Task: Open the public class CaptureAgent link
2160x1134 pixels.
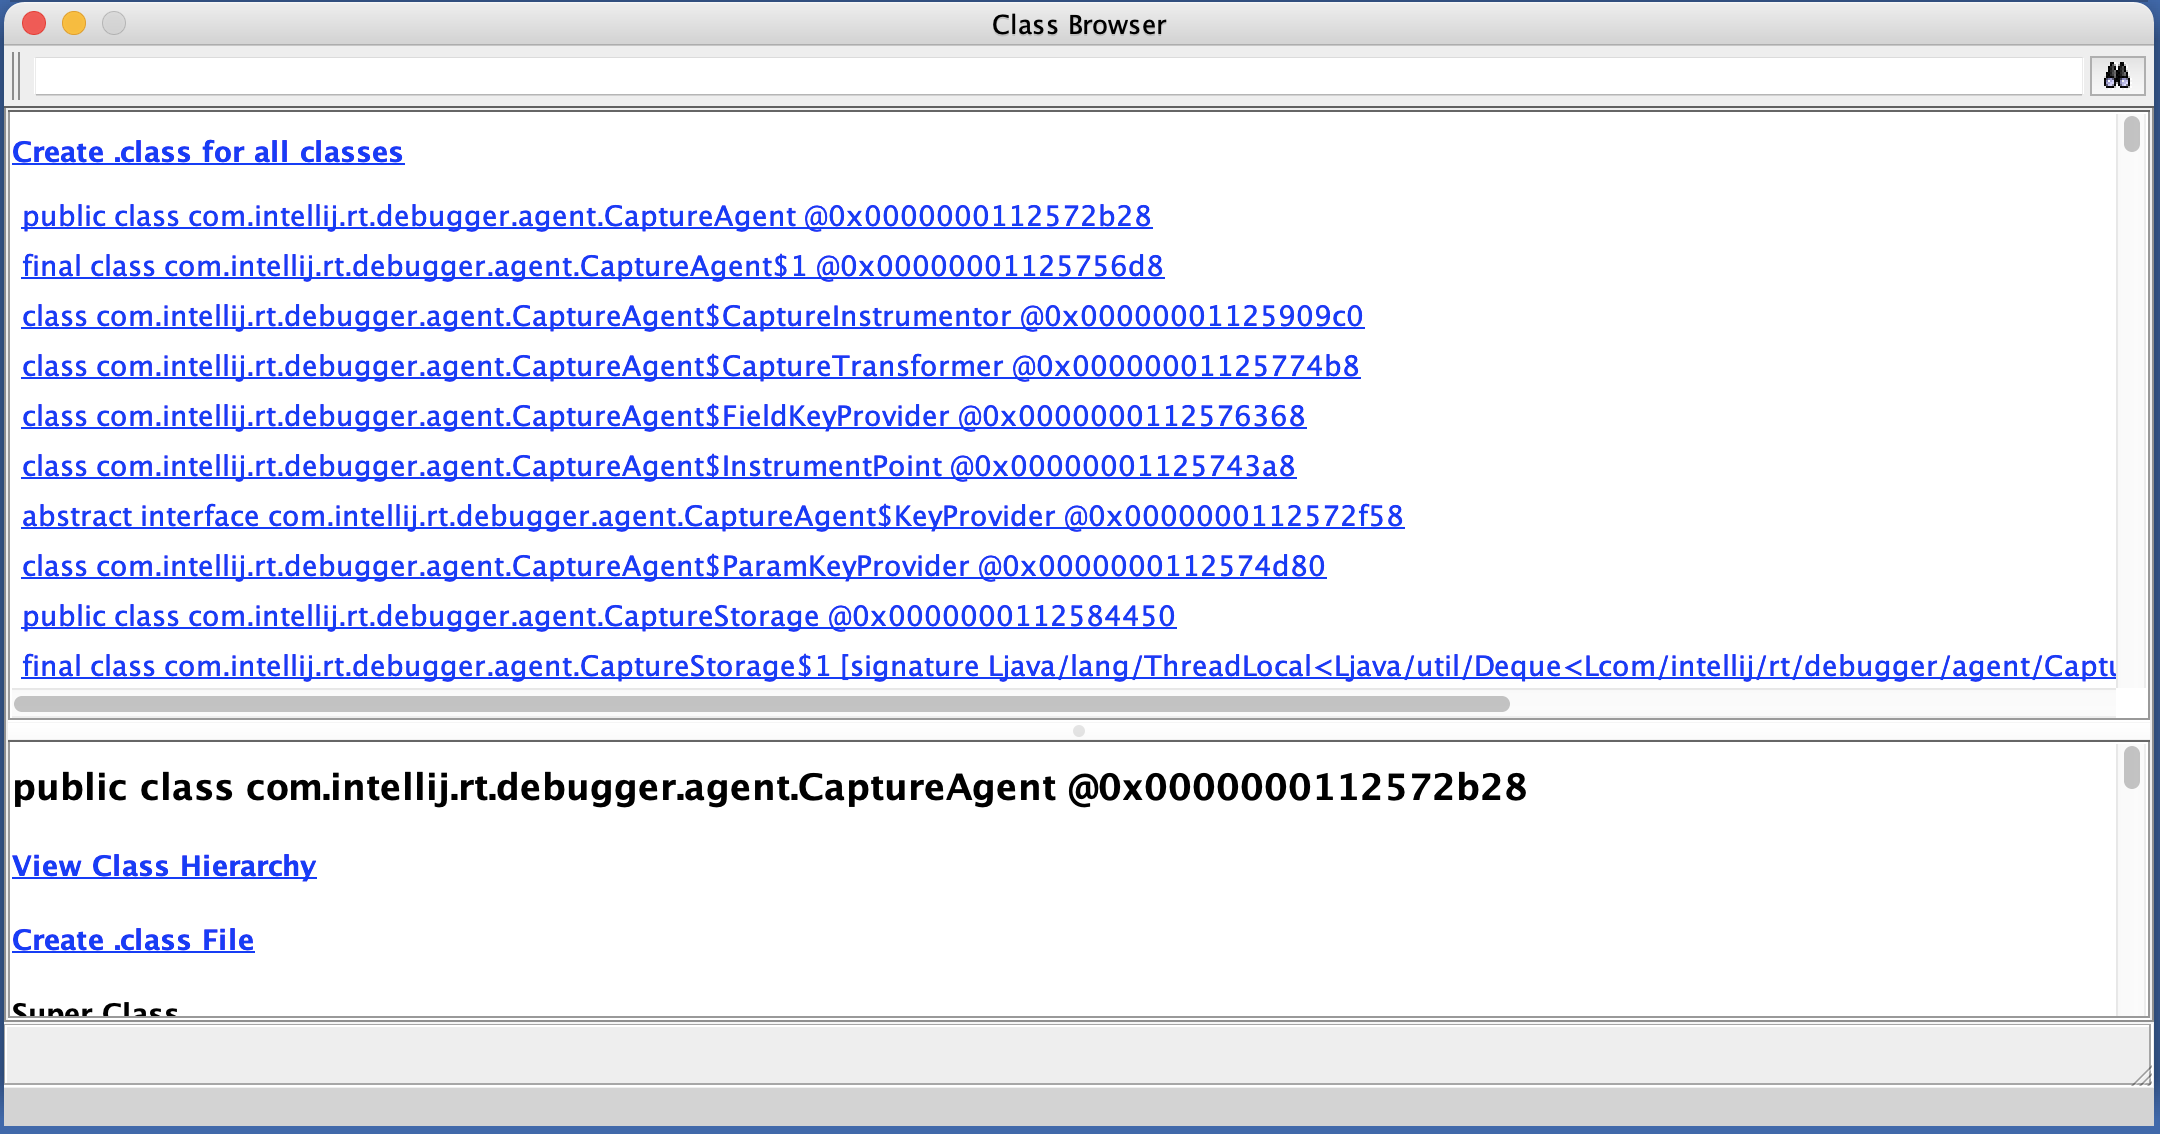Action: pyautogui.click(x=586, y=216)
